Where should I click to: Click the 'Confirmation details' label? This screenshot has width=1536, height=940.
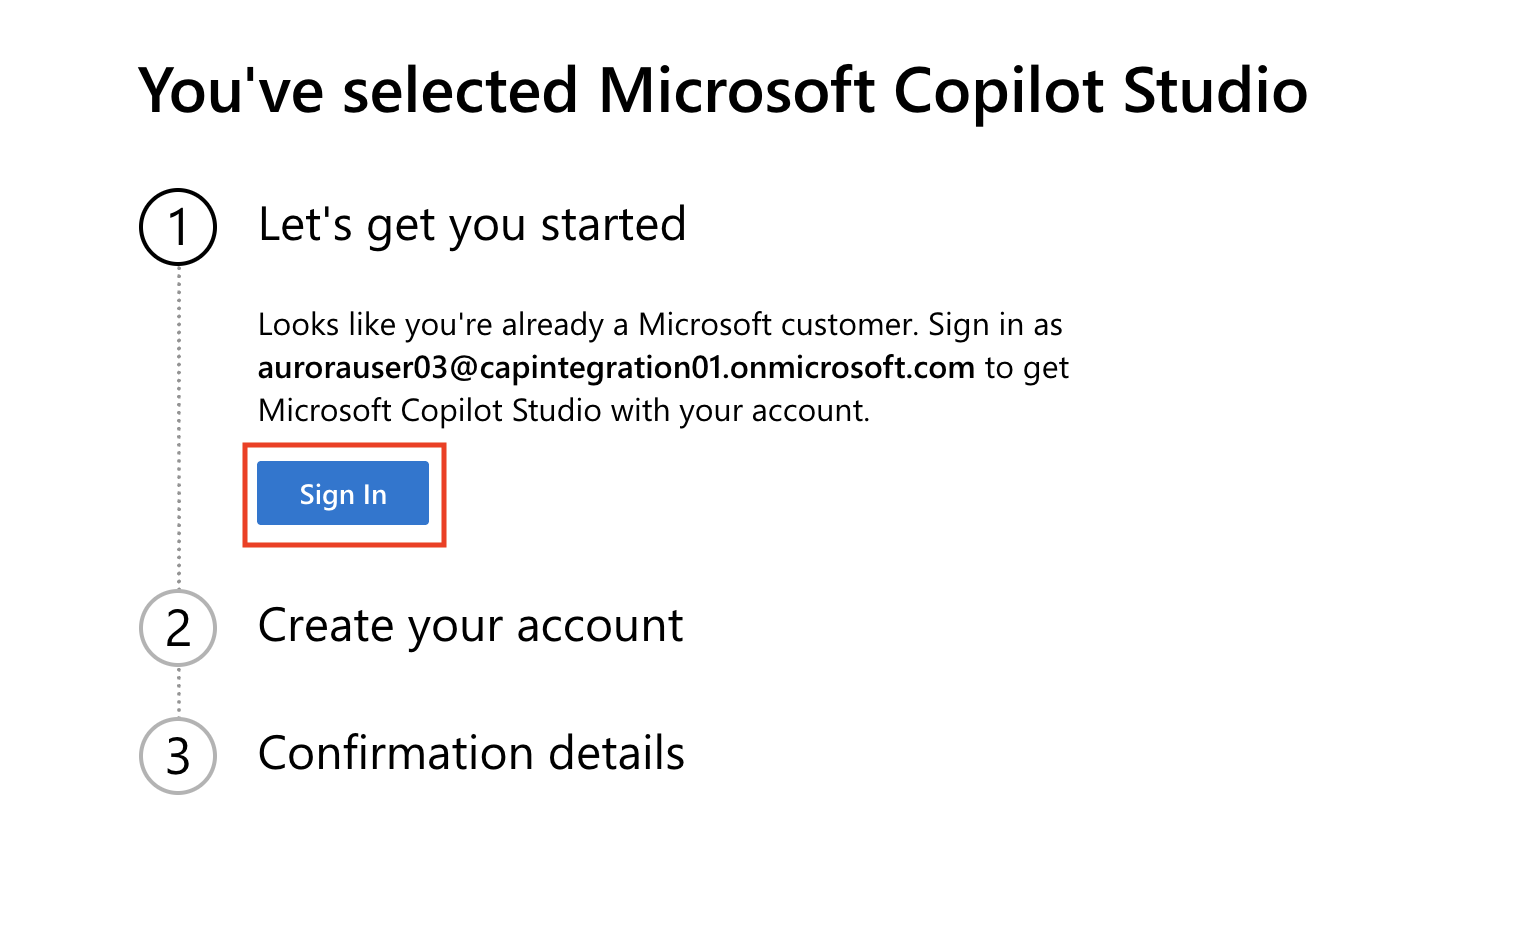point(471,754)
